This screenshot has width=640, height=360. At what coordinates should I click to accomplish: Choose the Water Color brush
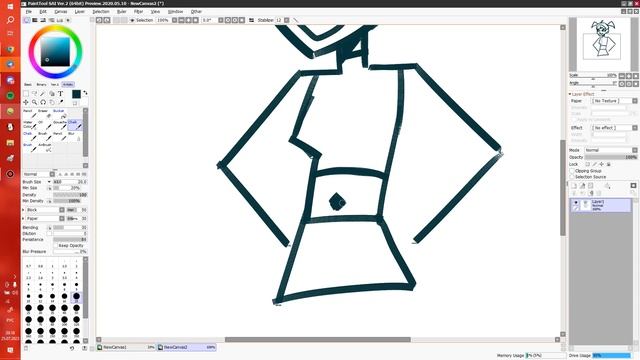(30, 125)
